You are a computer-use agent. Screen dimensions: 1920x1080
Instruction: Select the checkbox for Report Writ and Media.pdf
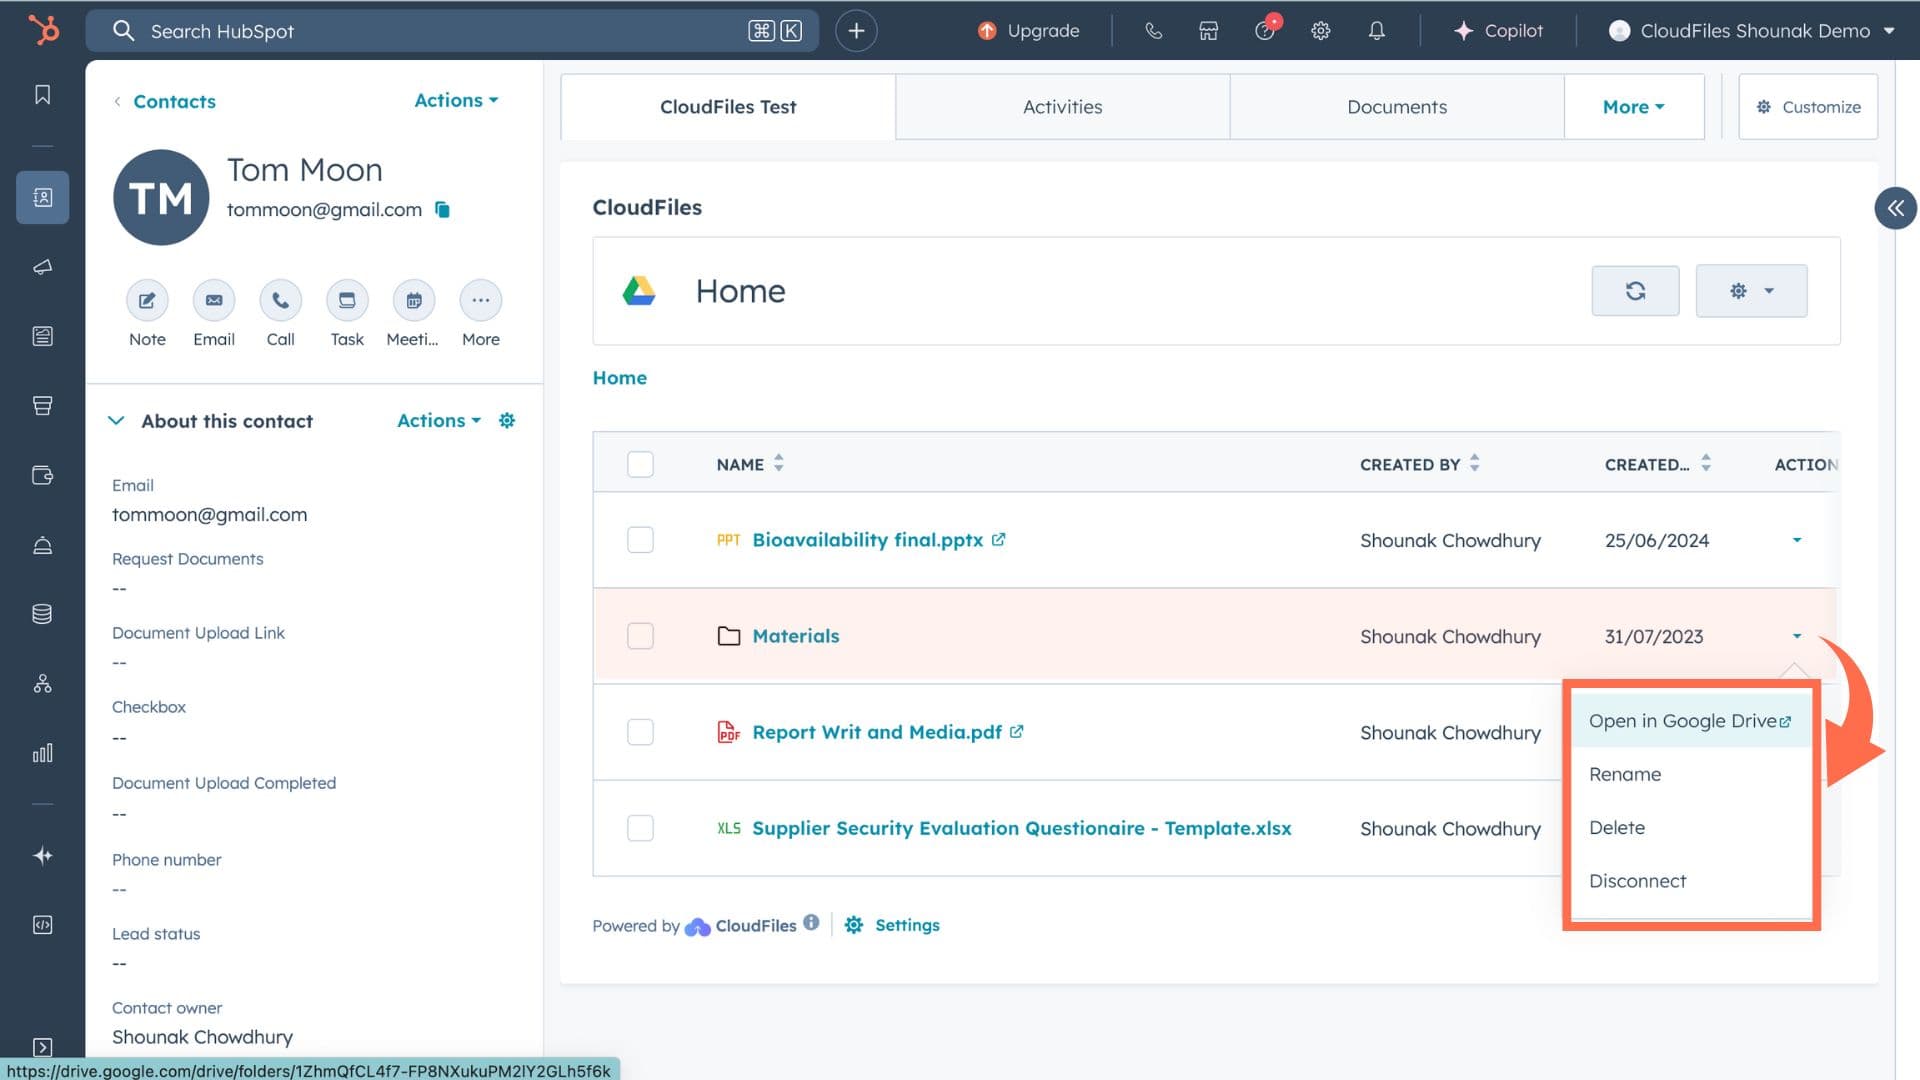(x=640, y=731)
